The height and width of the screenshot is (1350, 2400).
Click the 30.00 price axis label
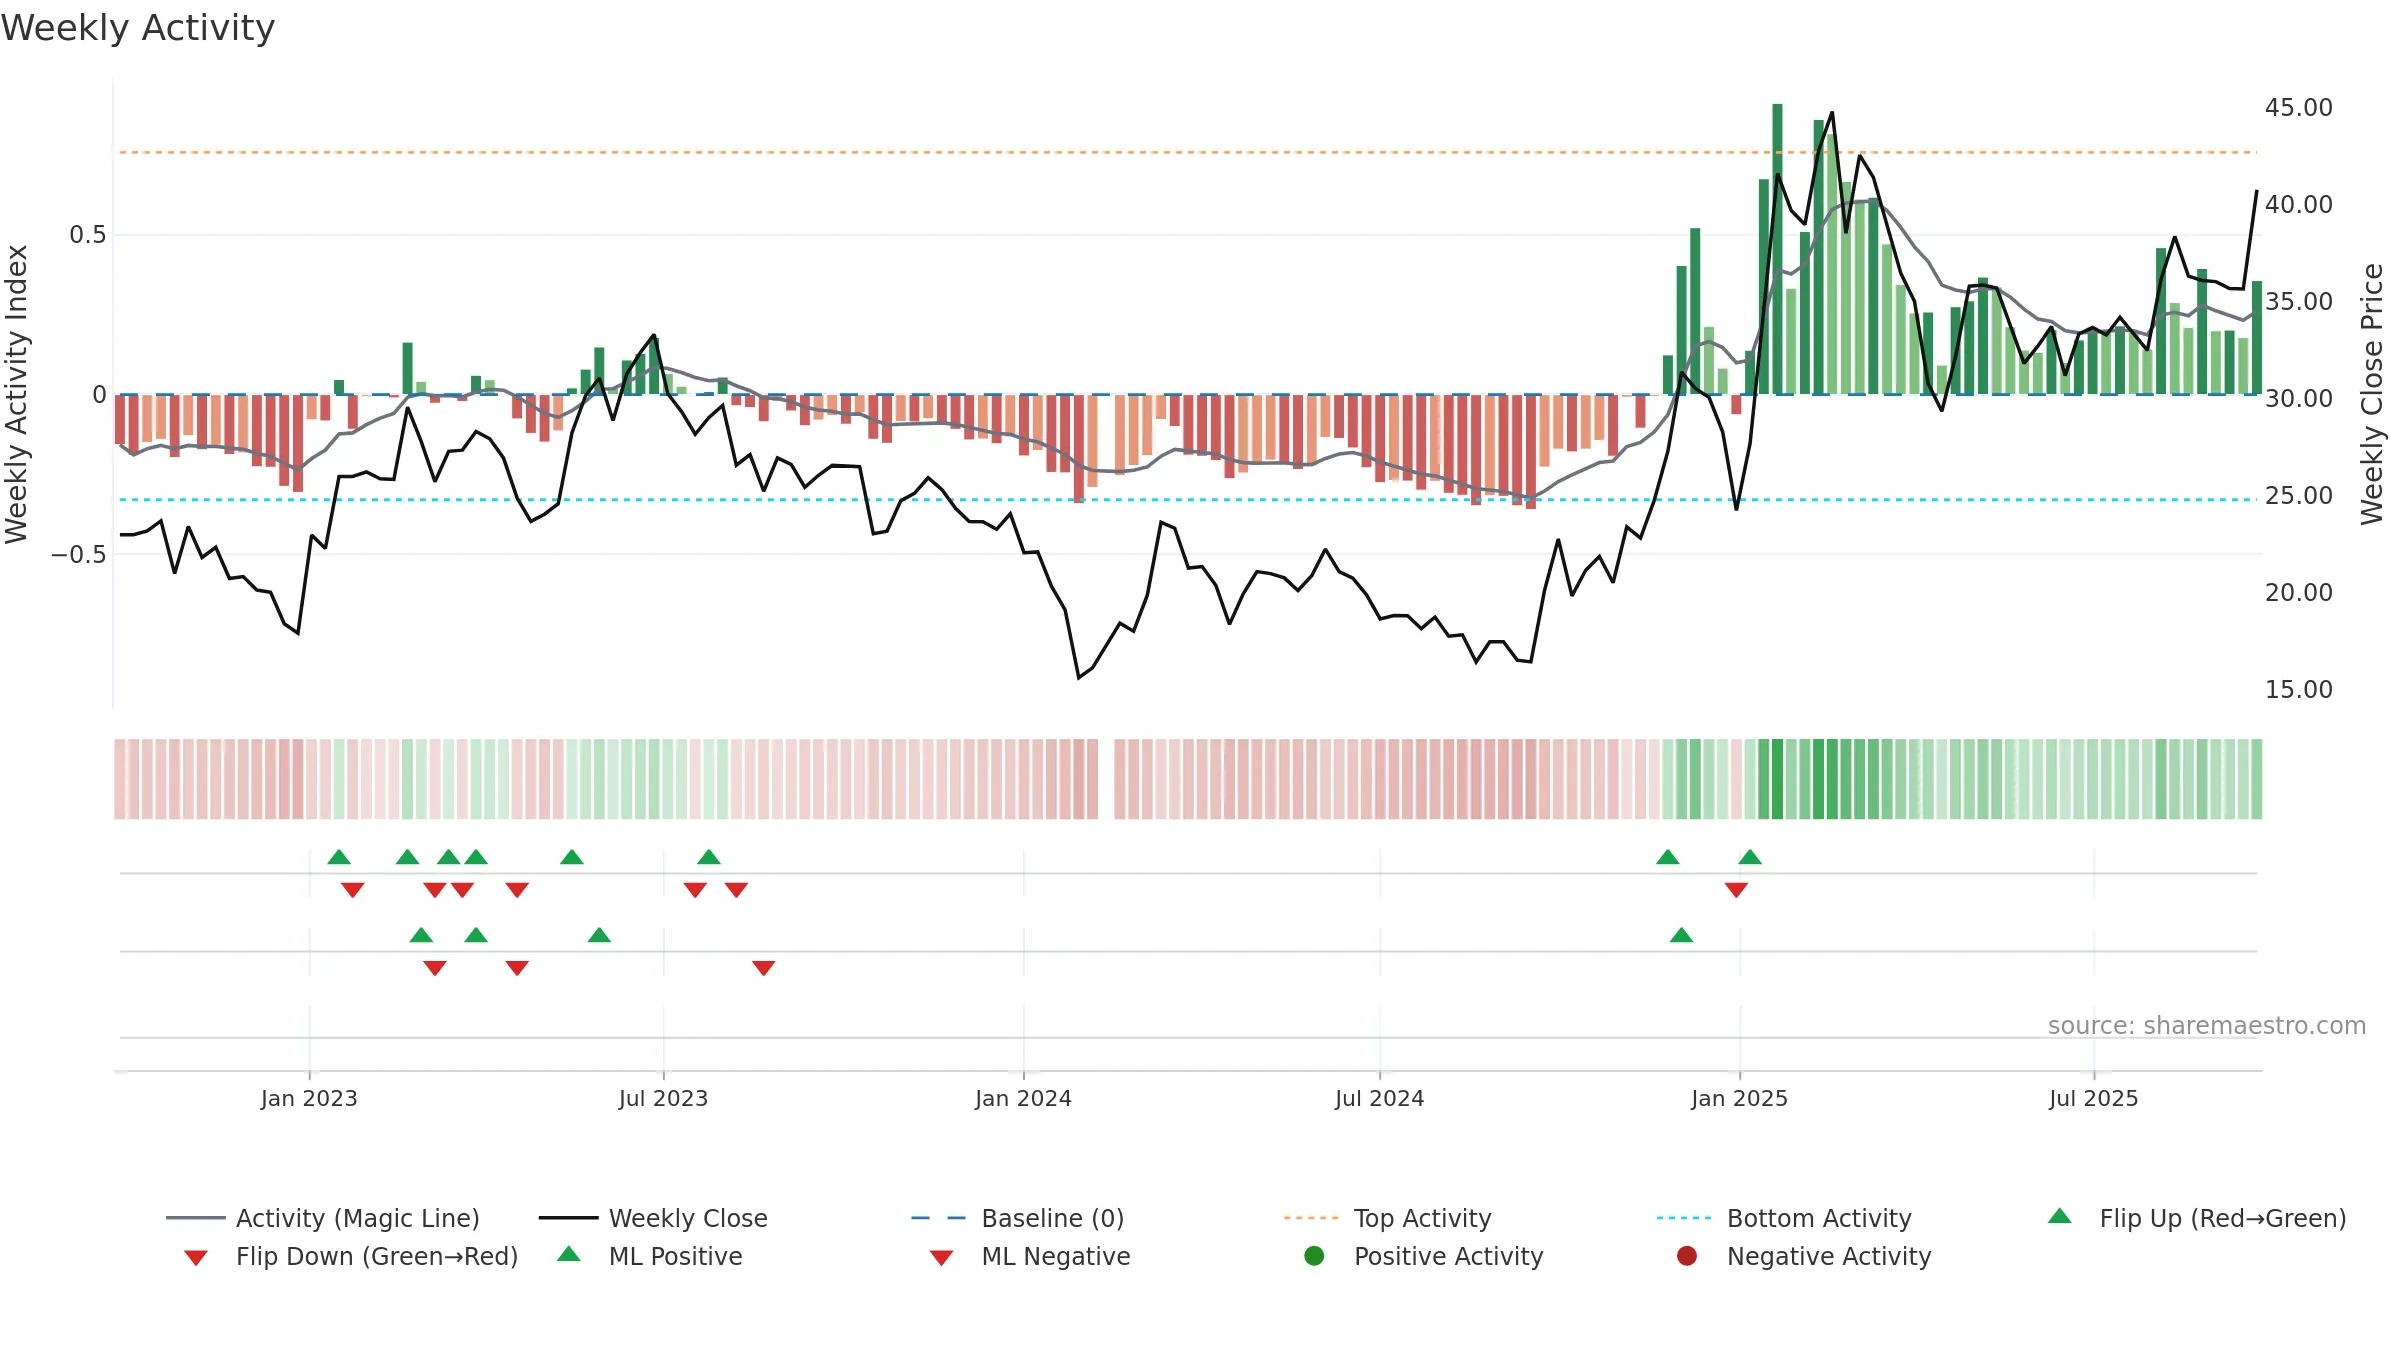click(2298, 398)
